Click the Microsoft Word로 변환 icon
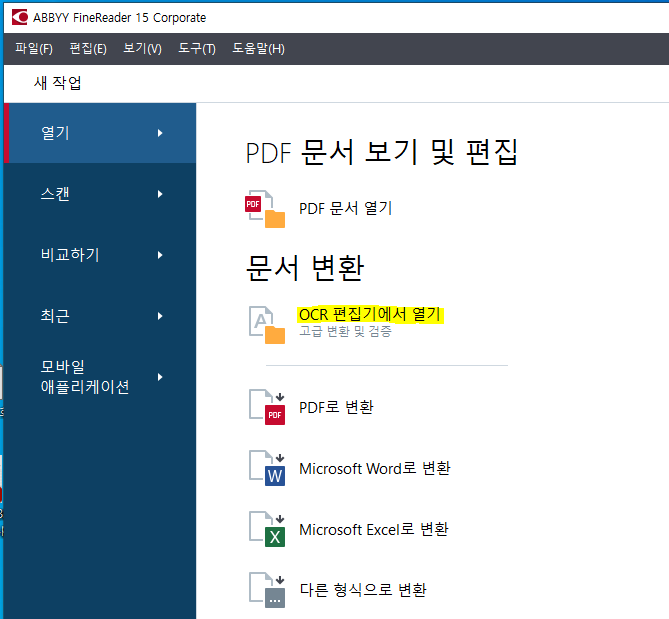The image size is (669, 619). (x=267, y=468)
